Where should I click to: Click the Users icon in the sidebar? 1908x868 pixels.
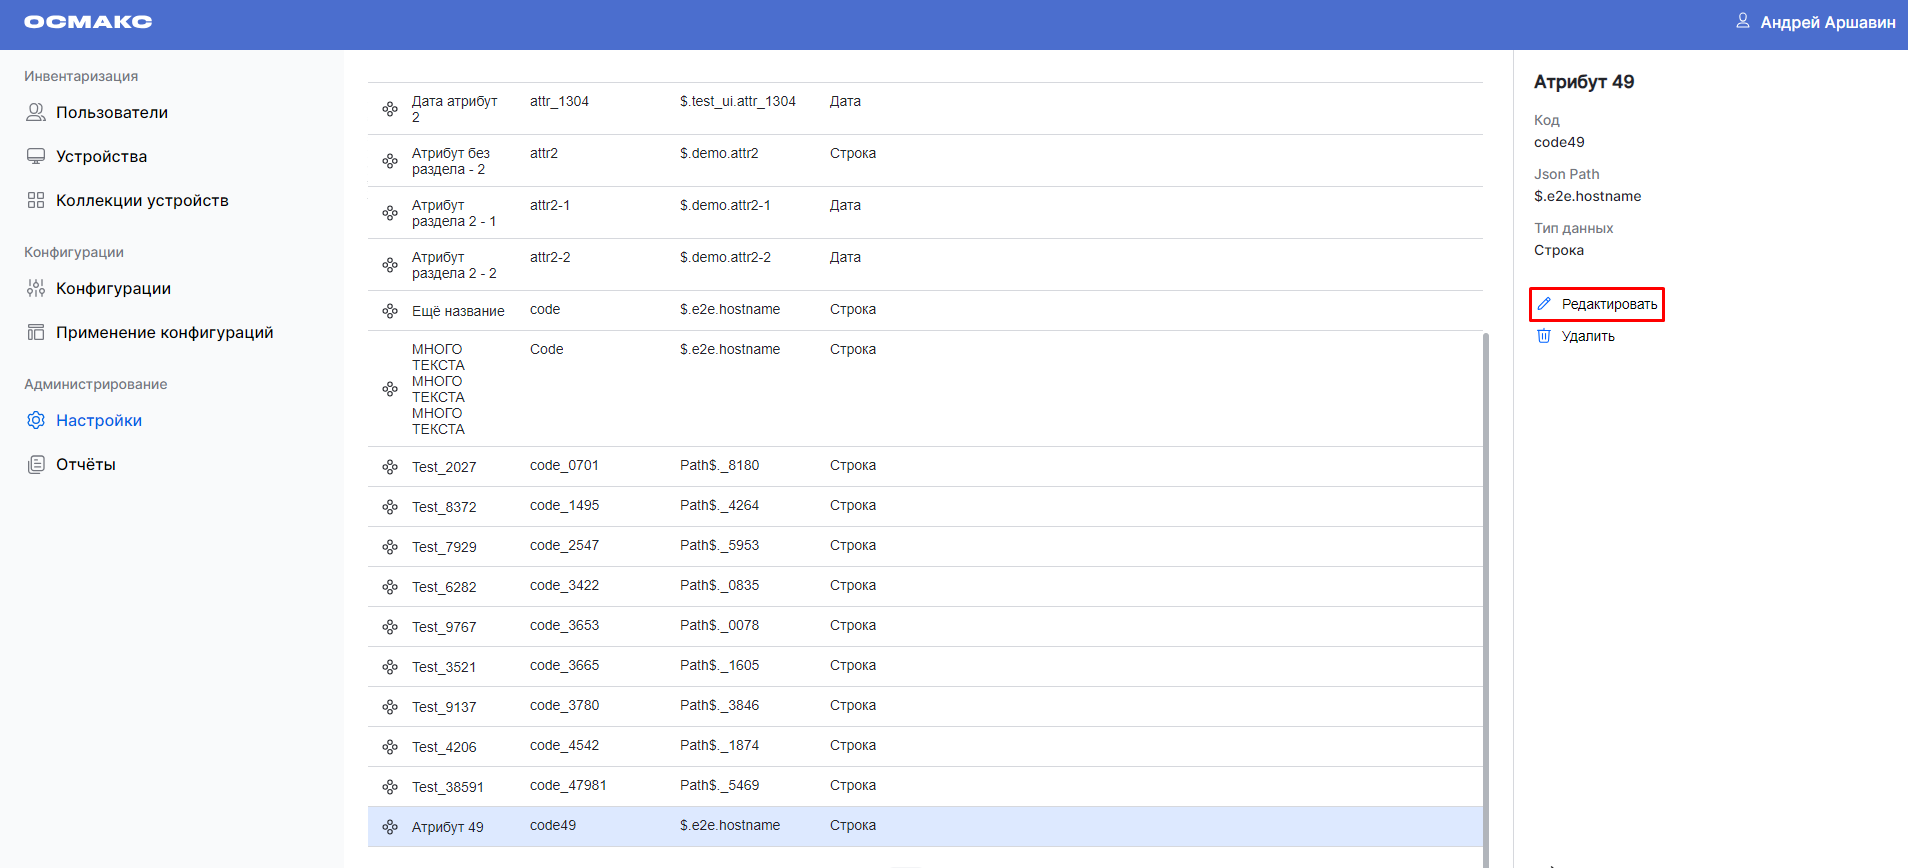pos(36,112)
